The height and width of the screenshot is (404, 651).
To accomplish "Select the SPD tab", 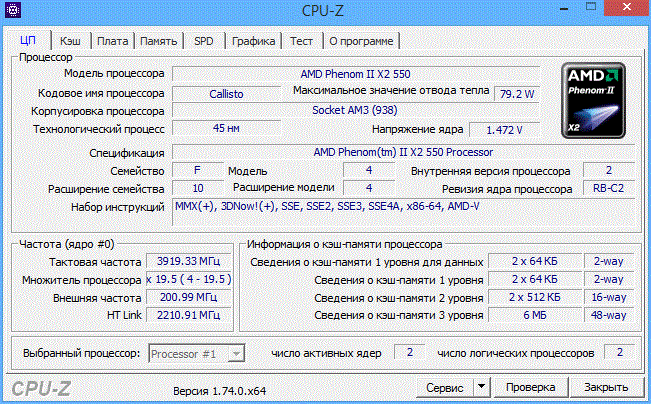I will (x=204, y=41).
